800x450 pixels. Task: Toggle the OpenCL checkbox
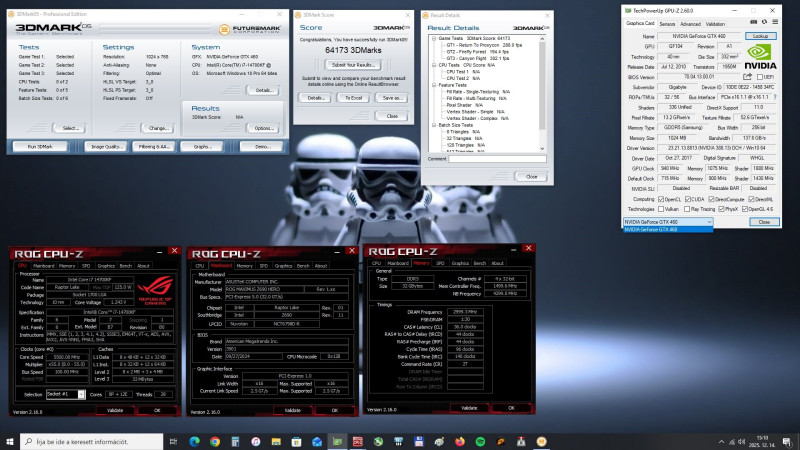[661, 199]
